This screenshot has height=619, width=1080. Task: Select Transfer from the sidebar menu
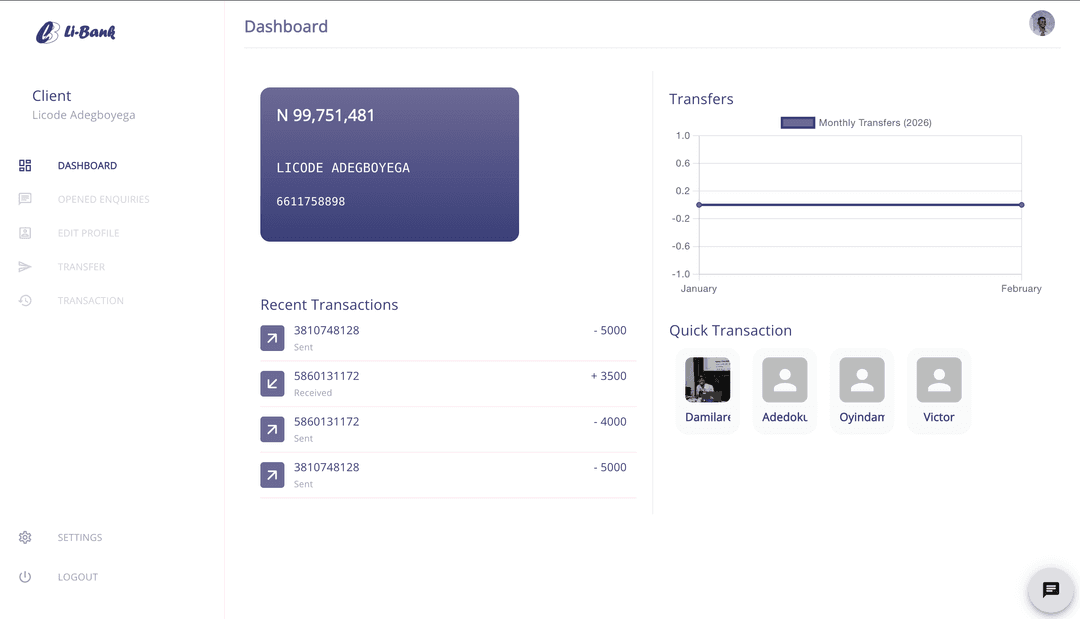click(x=82, y=266)
